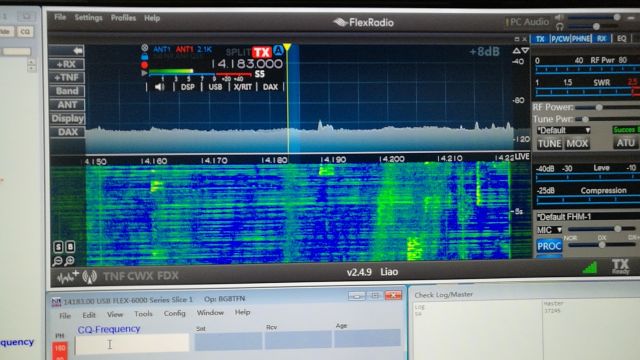Close the slice with X circle icon
The width and height of the screenshot is (640, 360).
point(144,48)
